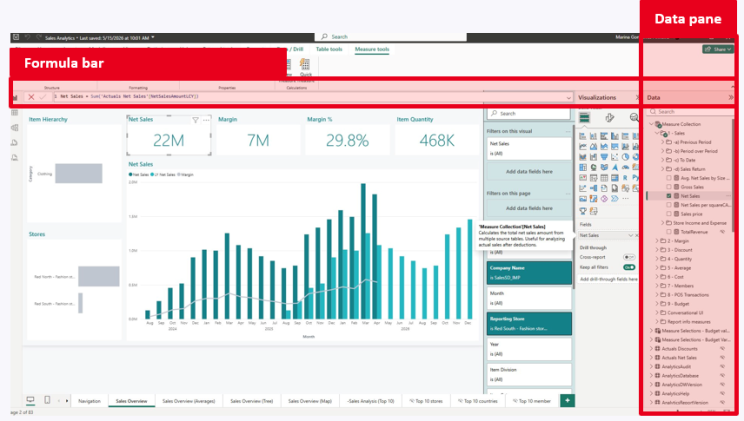
Task: Open the Format visual brush icon
Action: (610, 117)
